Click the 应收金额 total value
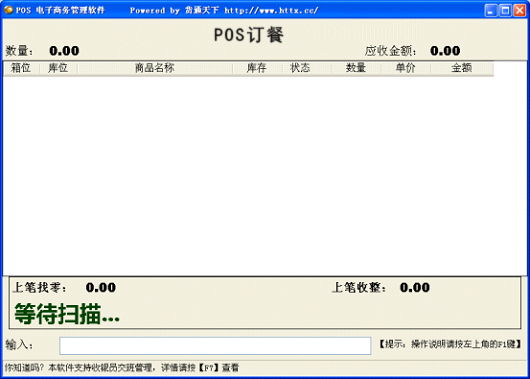This screenshot has width=530, height=379. point(445,51)
